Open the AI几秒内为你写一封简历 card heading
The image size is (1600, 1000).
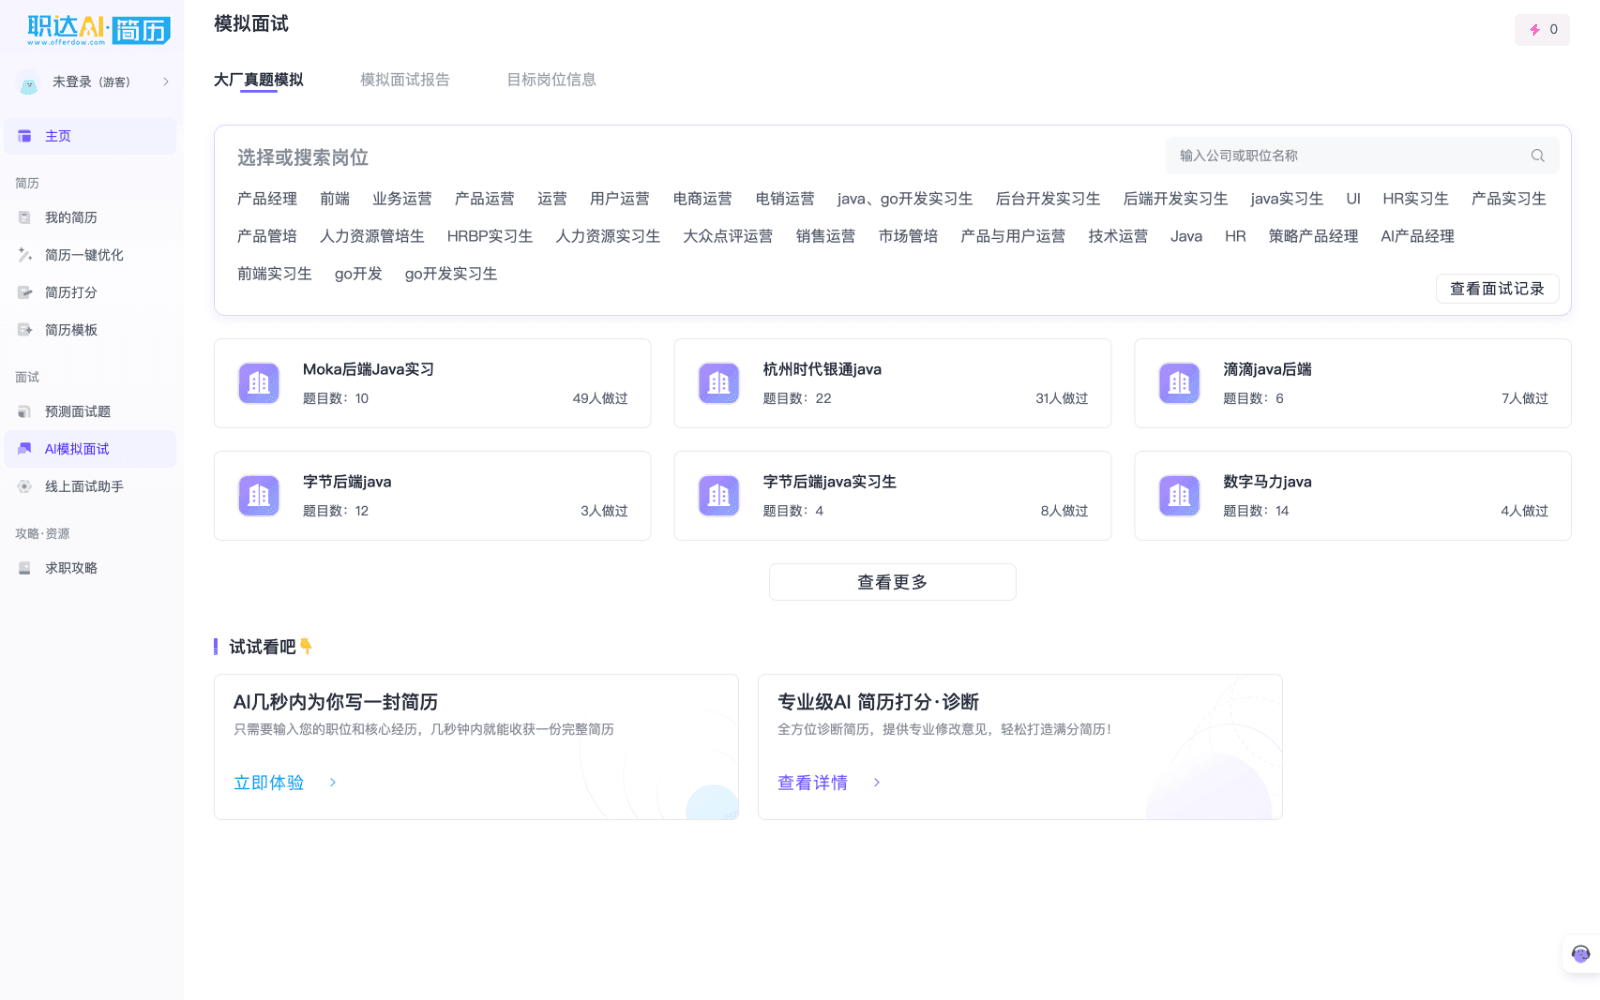(x=336, y=702)
